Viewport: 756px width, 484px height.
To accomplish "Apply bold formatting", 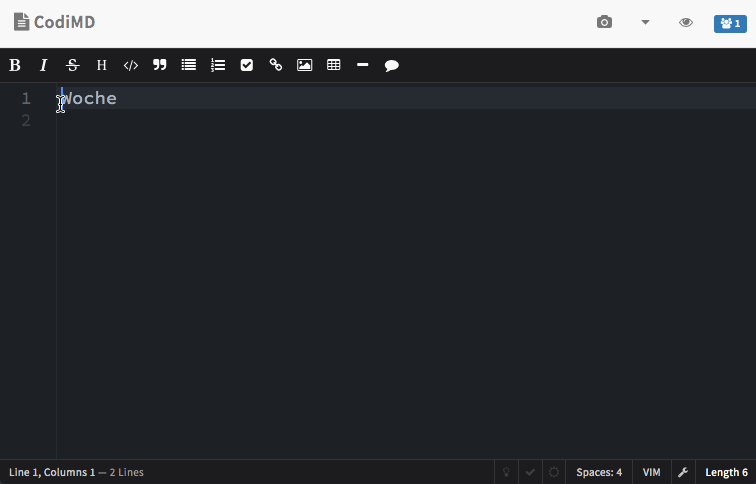I will [15, 65].
